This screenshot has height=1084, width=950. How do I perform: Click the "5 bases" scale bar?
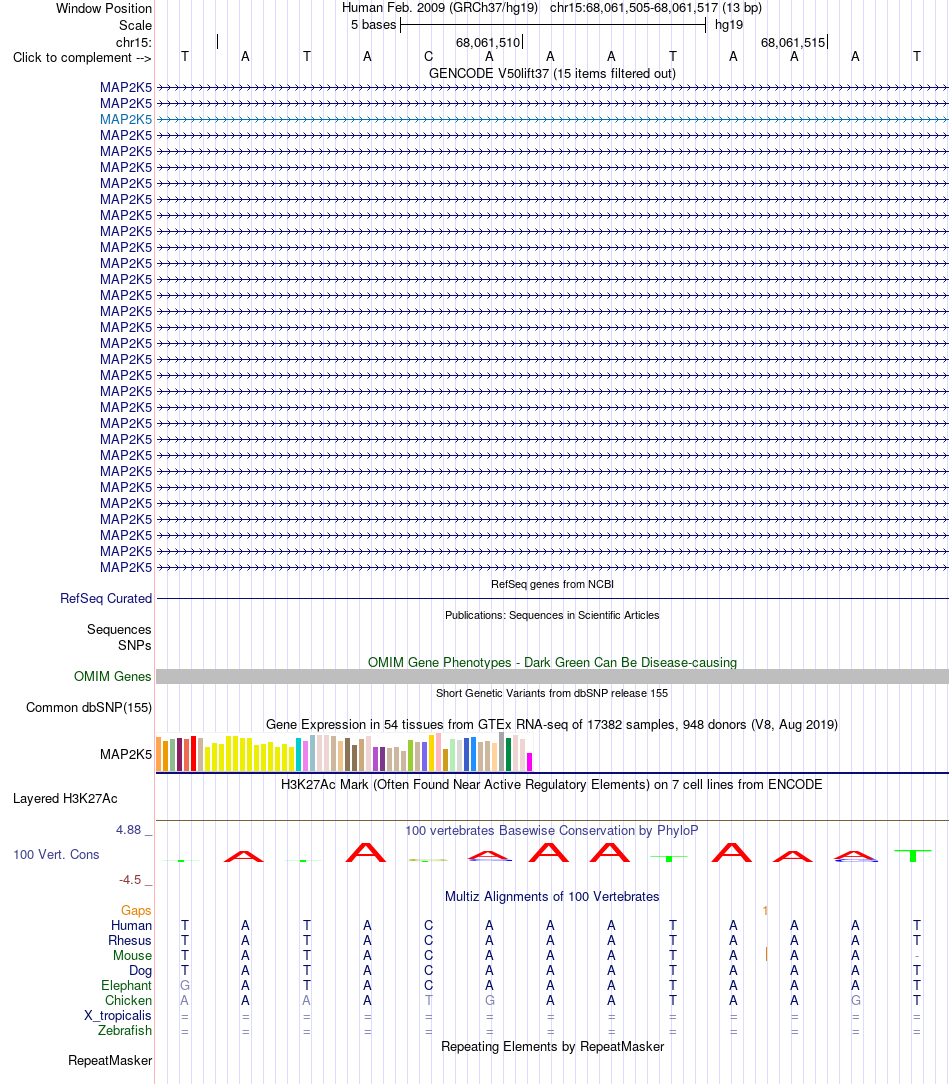(x=553, y=25)
